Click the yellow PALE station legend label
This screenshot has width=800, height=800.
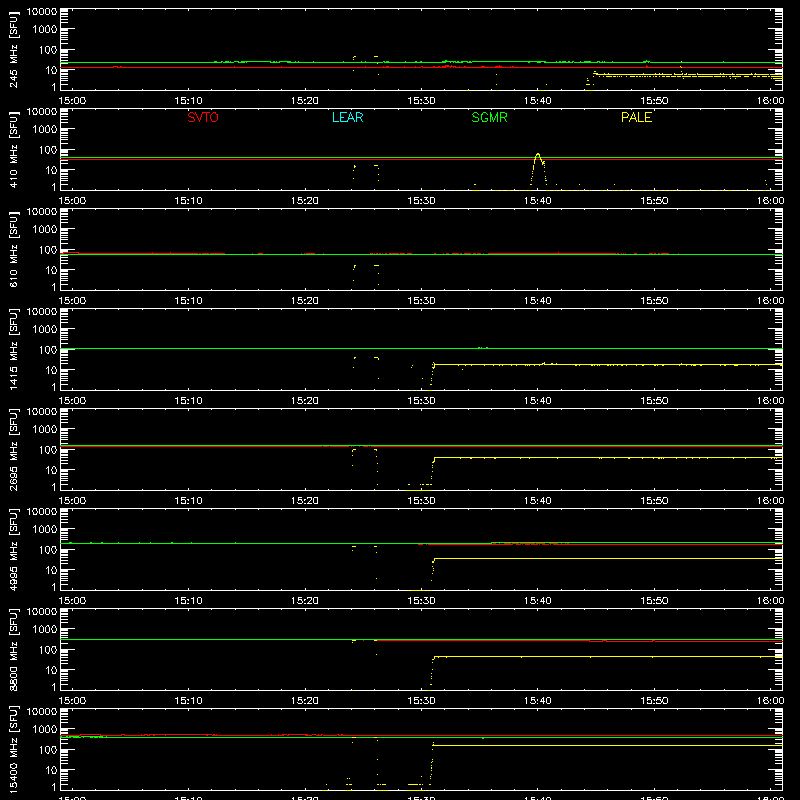pos(636,117)
